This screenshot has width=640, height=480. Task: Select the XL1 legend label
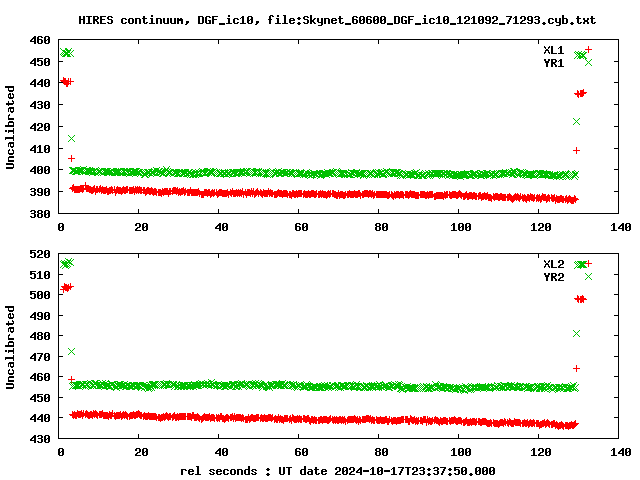pos(553,50)
